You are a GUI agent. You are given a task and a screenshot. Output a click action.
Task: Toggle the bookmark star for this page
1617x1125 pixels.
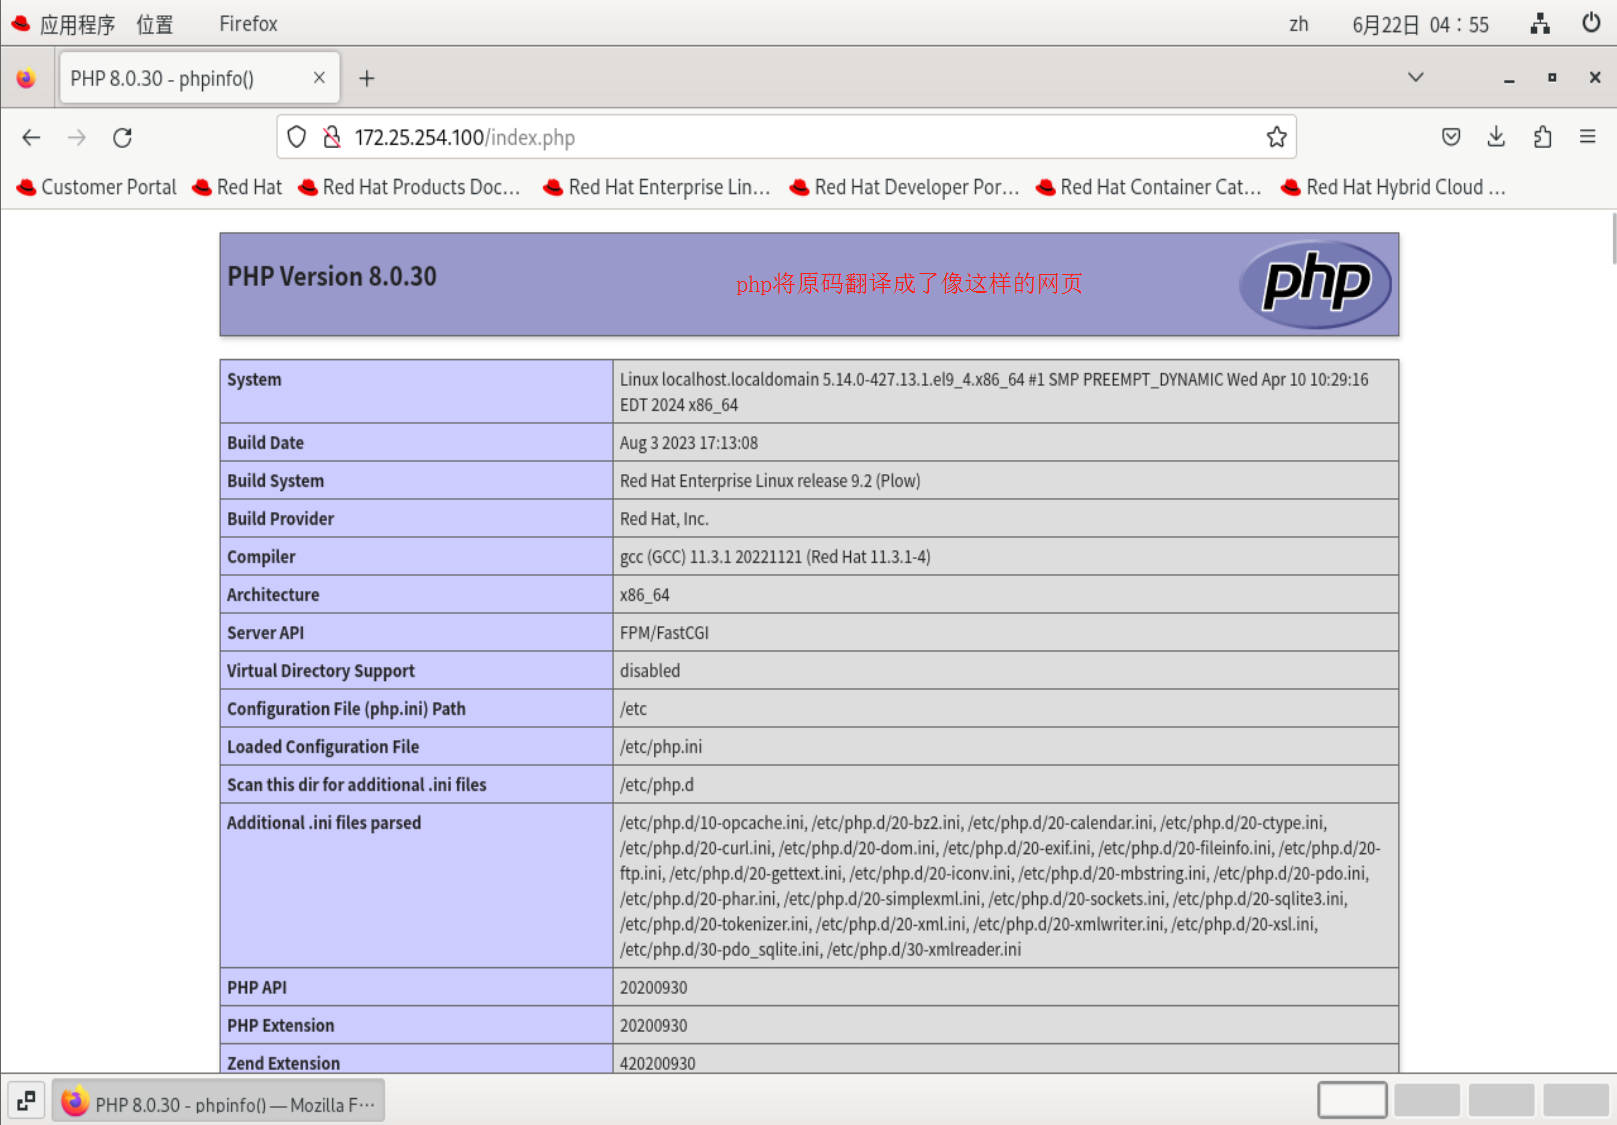(1276, 137)
